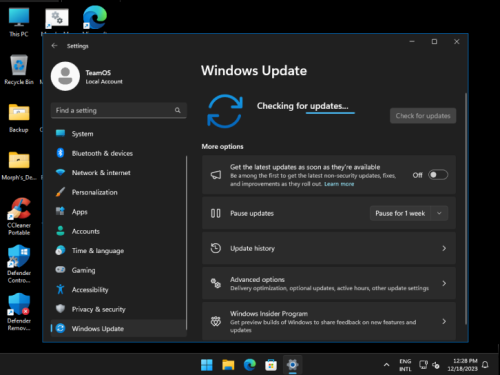
Task: Click the Pause for 1 week button
Action: (x=400, y=213)
